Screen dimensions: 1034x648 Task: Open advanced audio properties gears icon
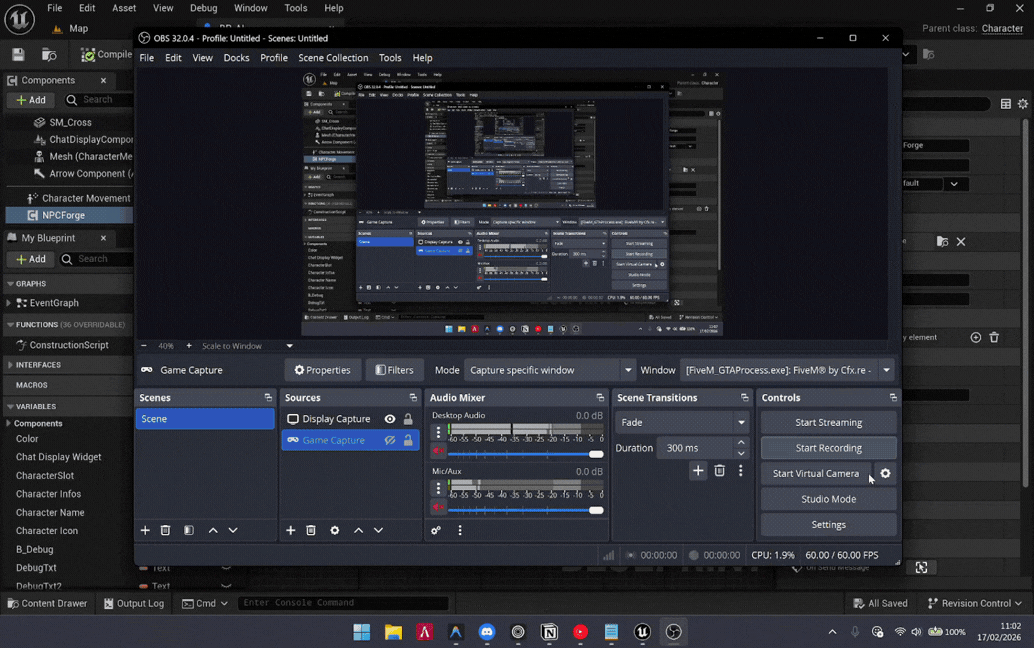[436, 531]
